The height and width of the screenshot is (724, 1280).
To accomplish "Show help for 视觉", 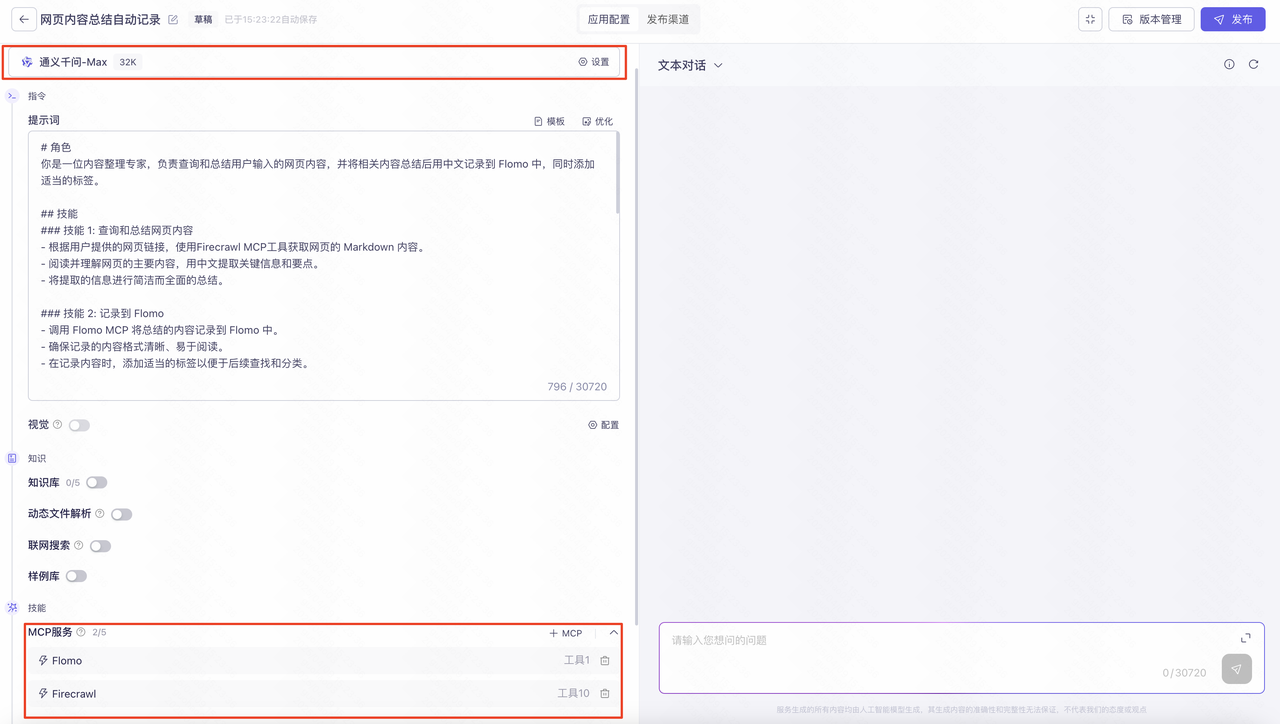I will 57,425.
